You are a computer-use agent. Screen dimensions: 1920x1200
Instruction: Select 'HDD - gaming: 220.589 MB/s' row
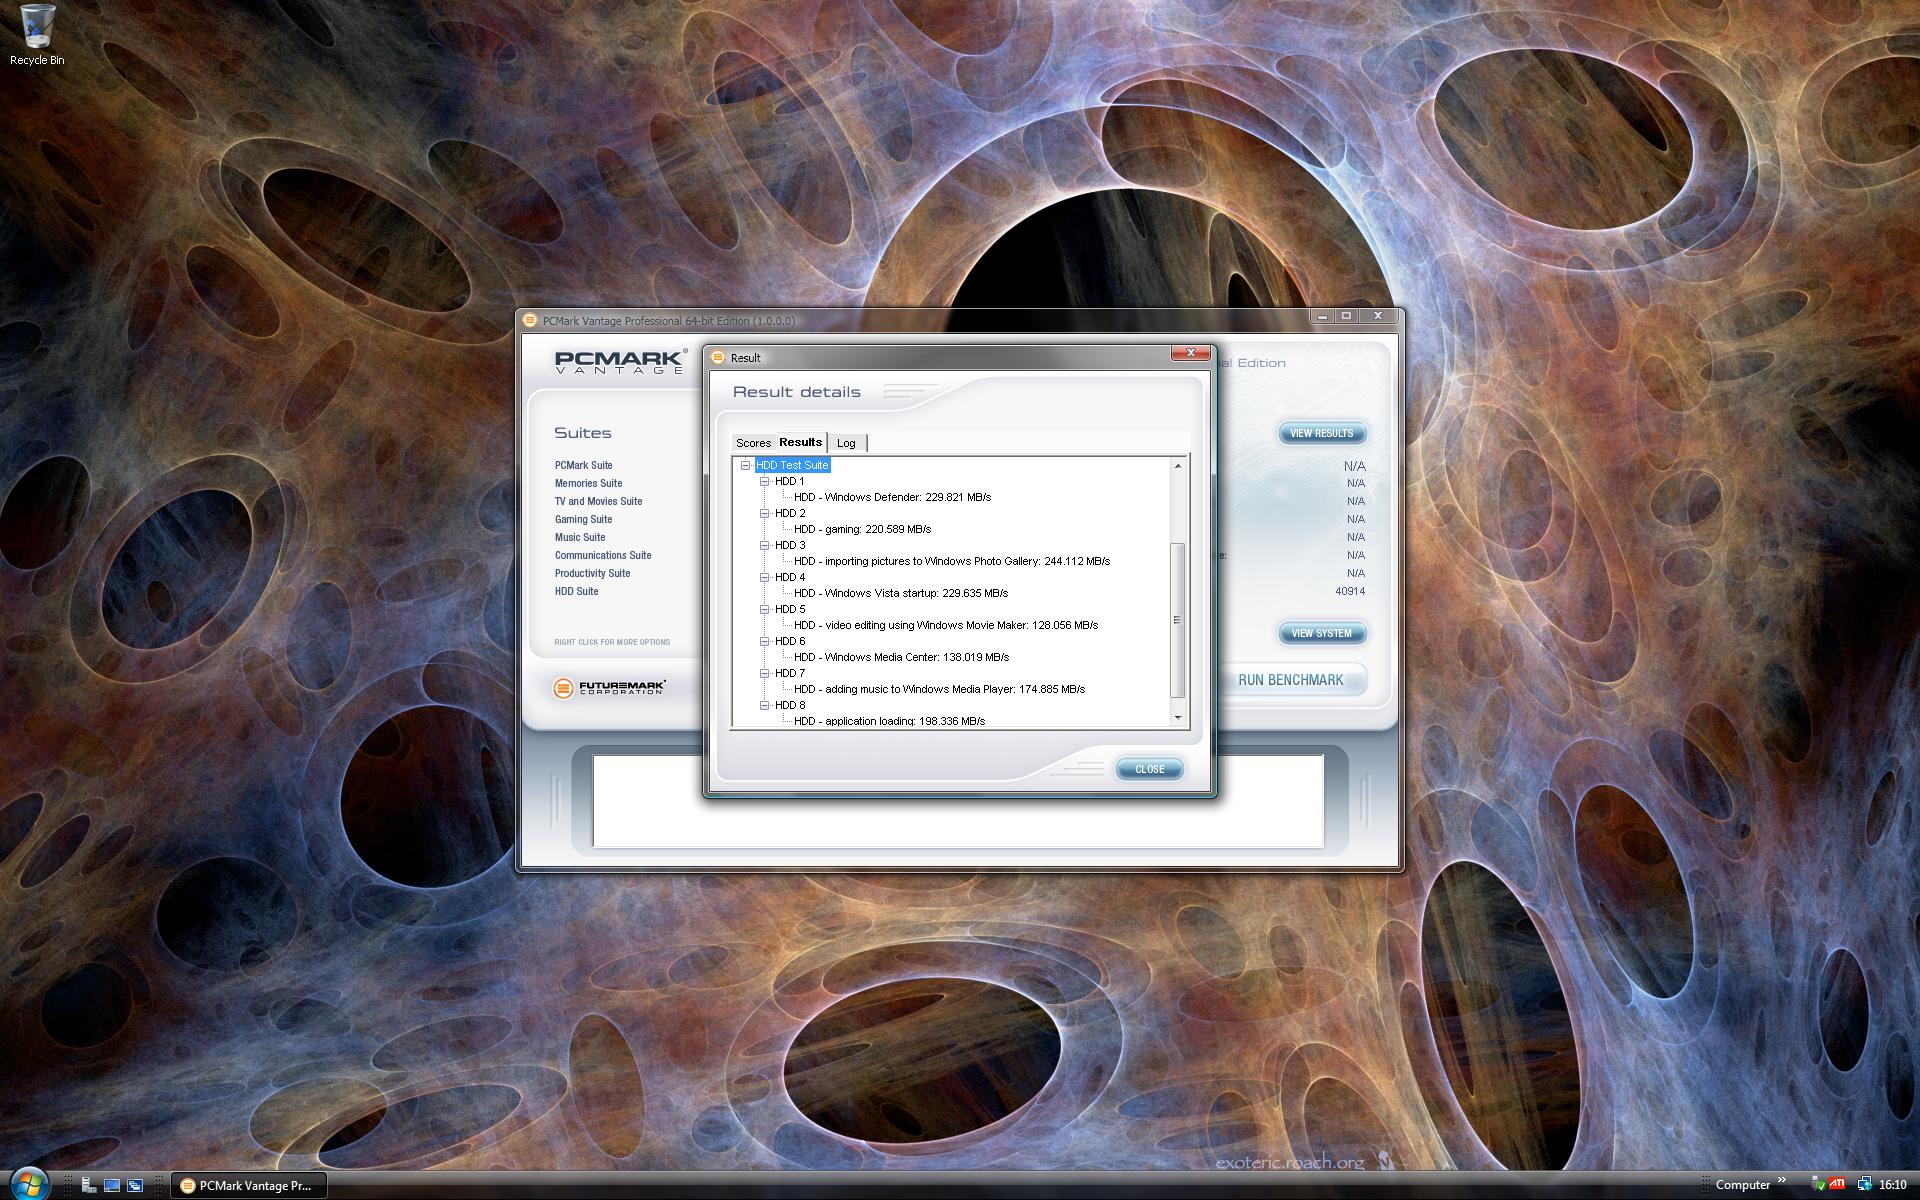(x=862, y=529)
